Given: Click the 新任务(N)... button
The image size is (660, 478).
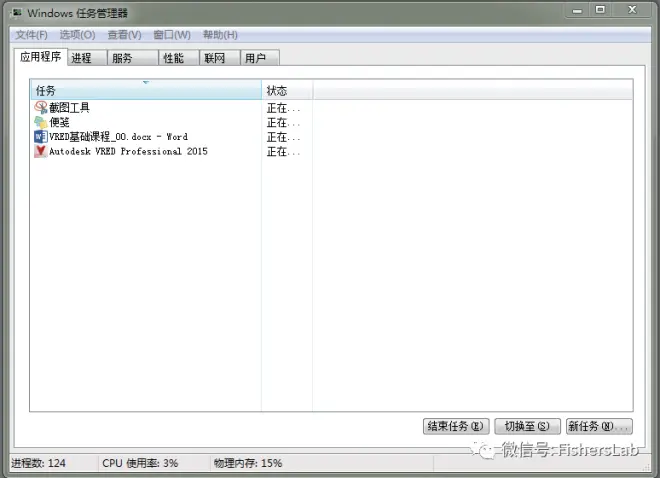Looking at the screenshot, I should tap(599, 426).
